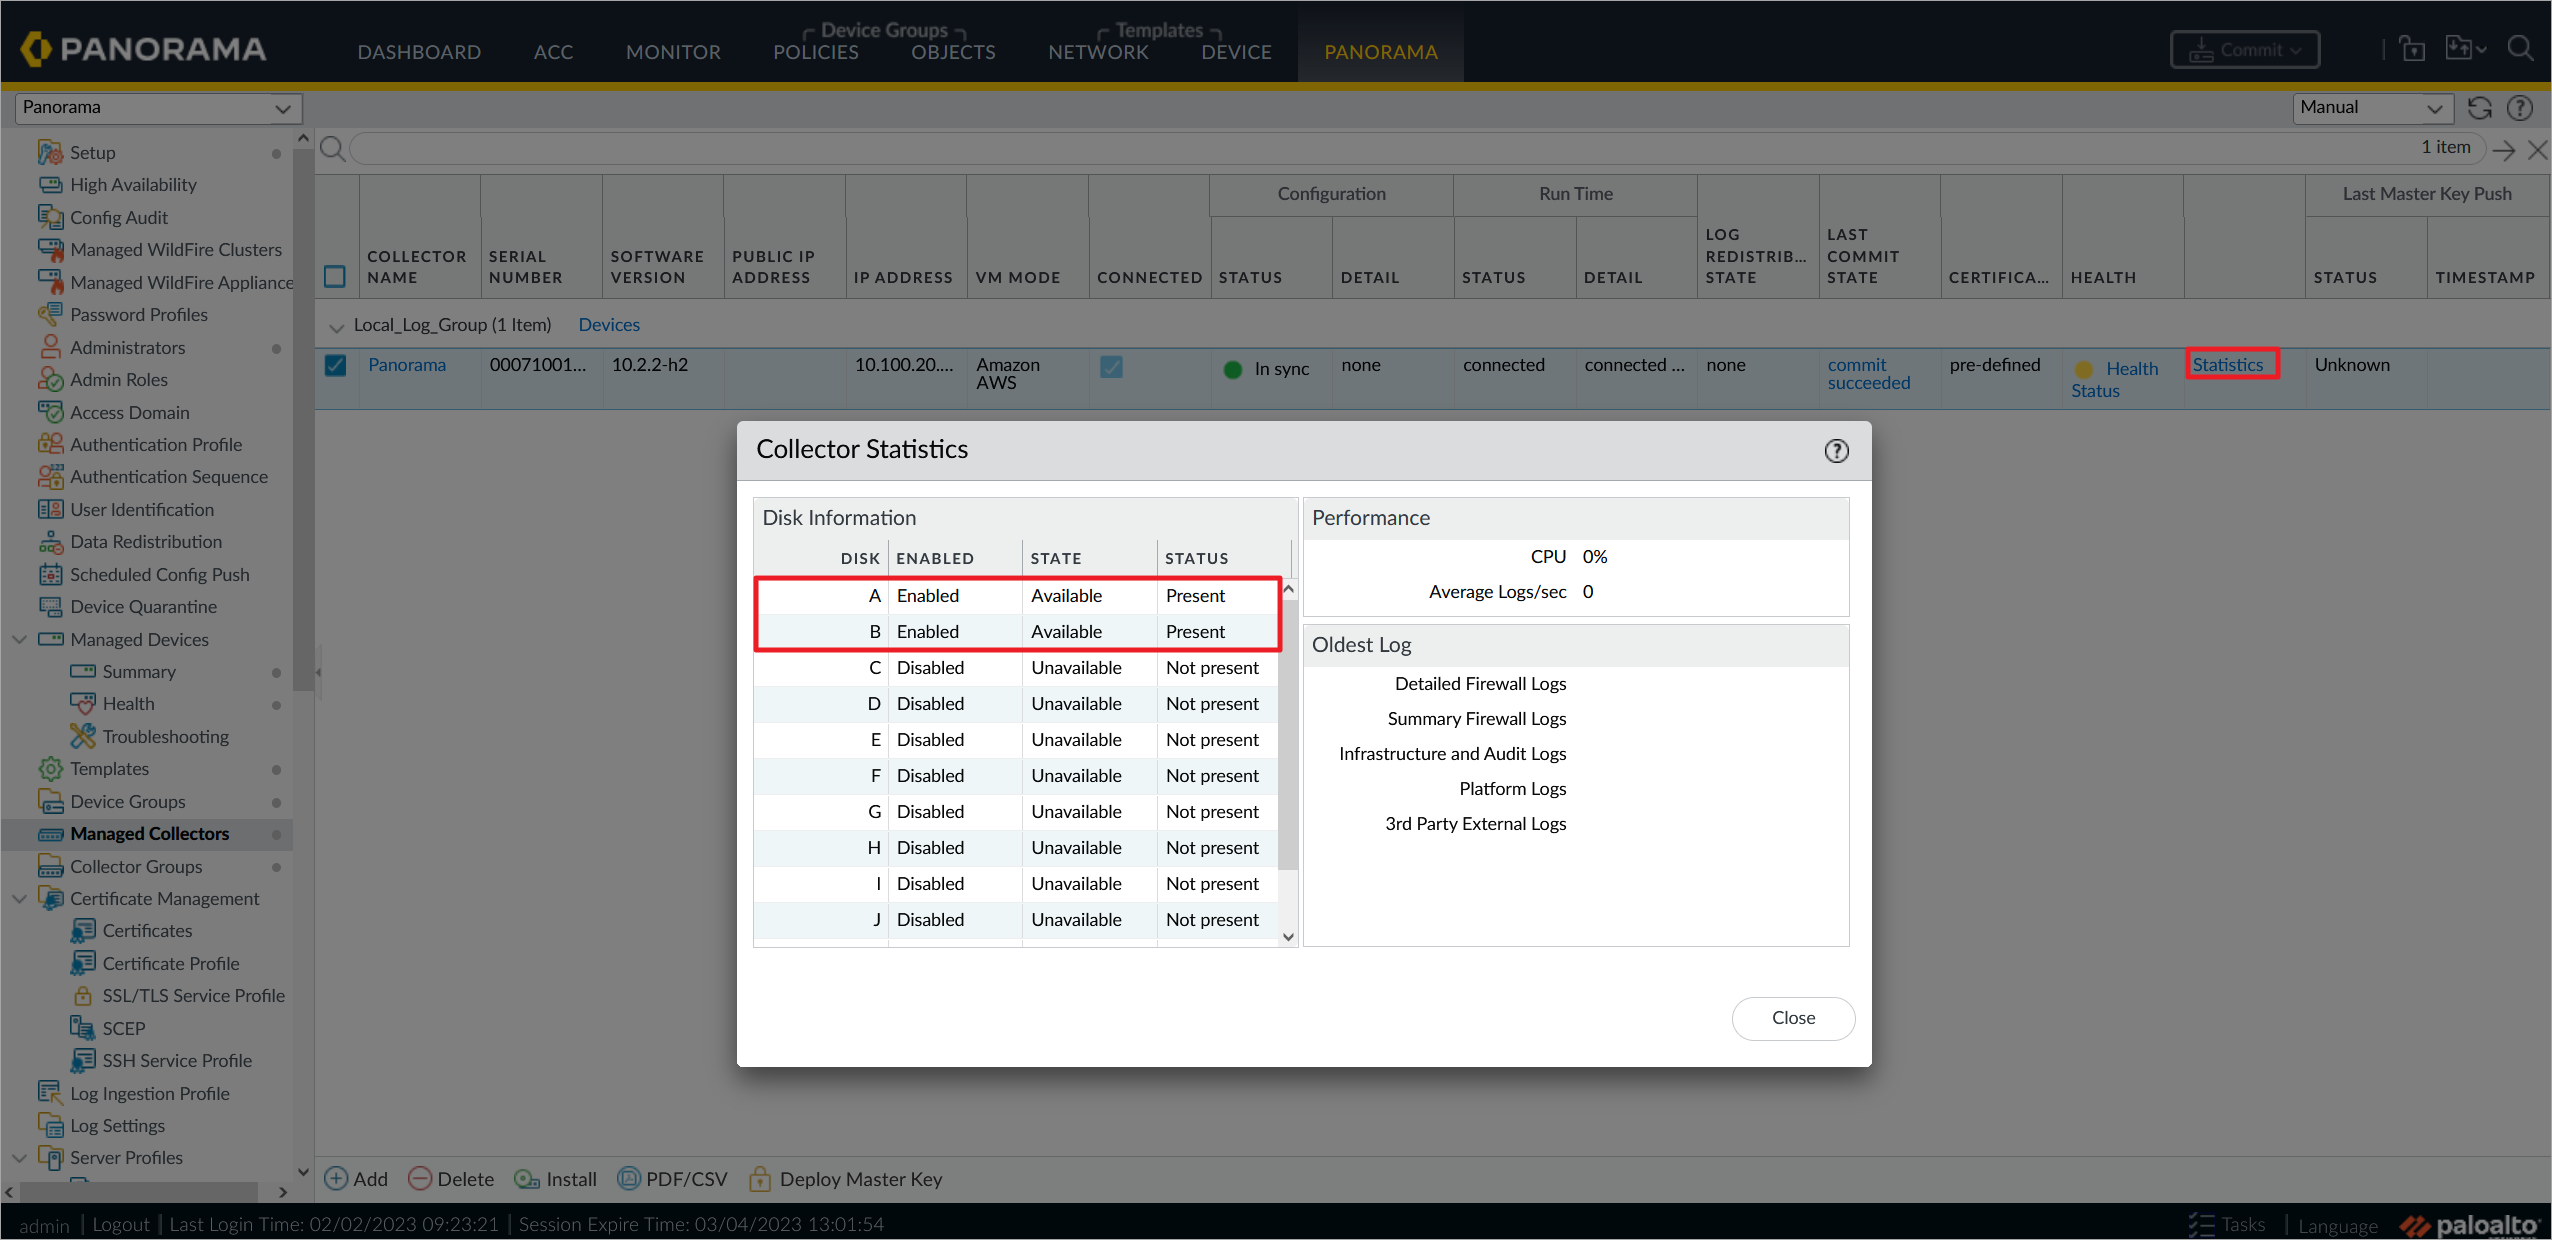
Task: Switch to the NETWORK tab
Action: coord(1098,52)
